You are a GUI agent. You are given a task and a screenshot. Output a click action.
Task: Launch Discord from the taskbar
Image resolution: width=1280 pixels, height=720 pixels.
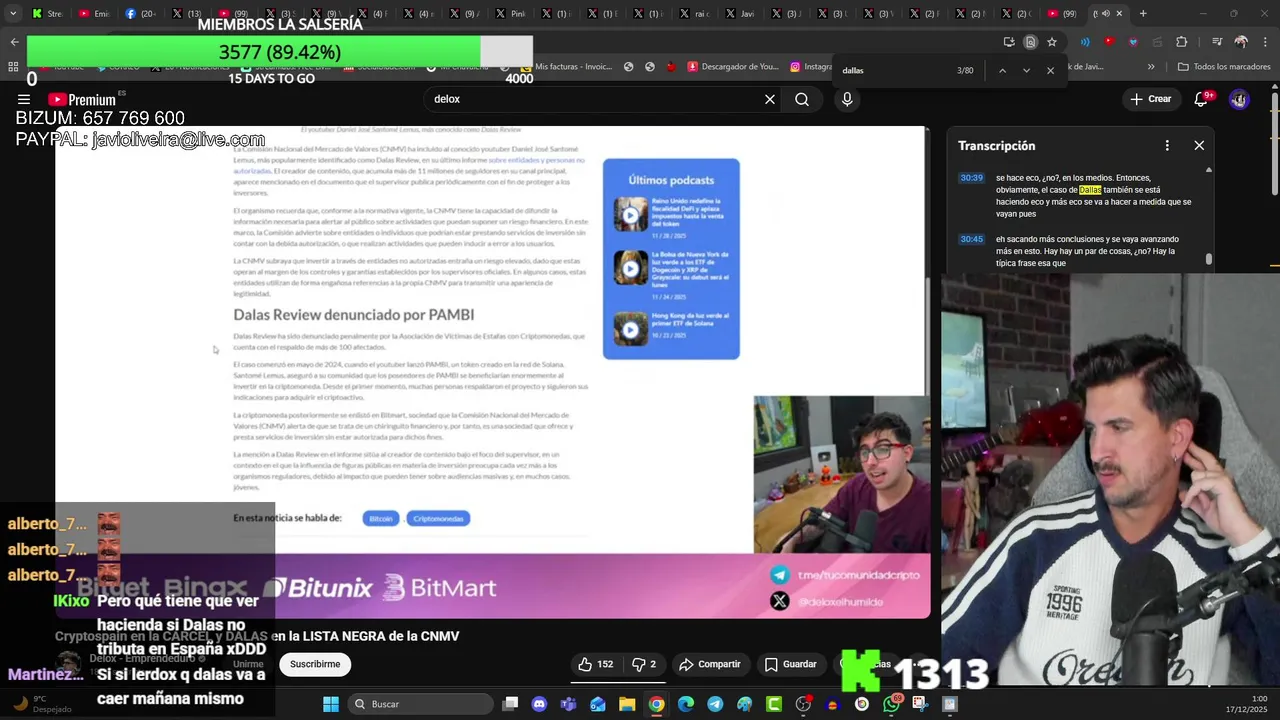pos(540,704)
